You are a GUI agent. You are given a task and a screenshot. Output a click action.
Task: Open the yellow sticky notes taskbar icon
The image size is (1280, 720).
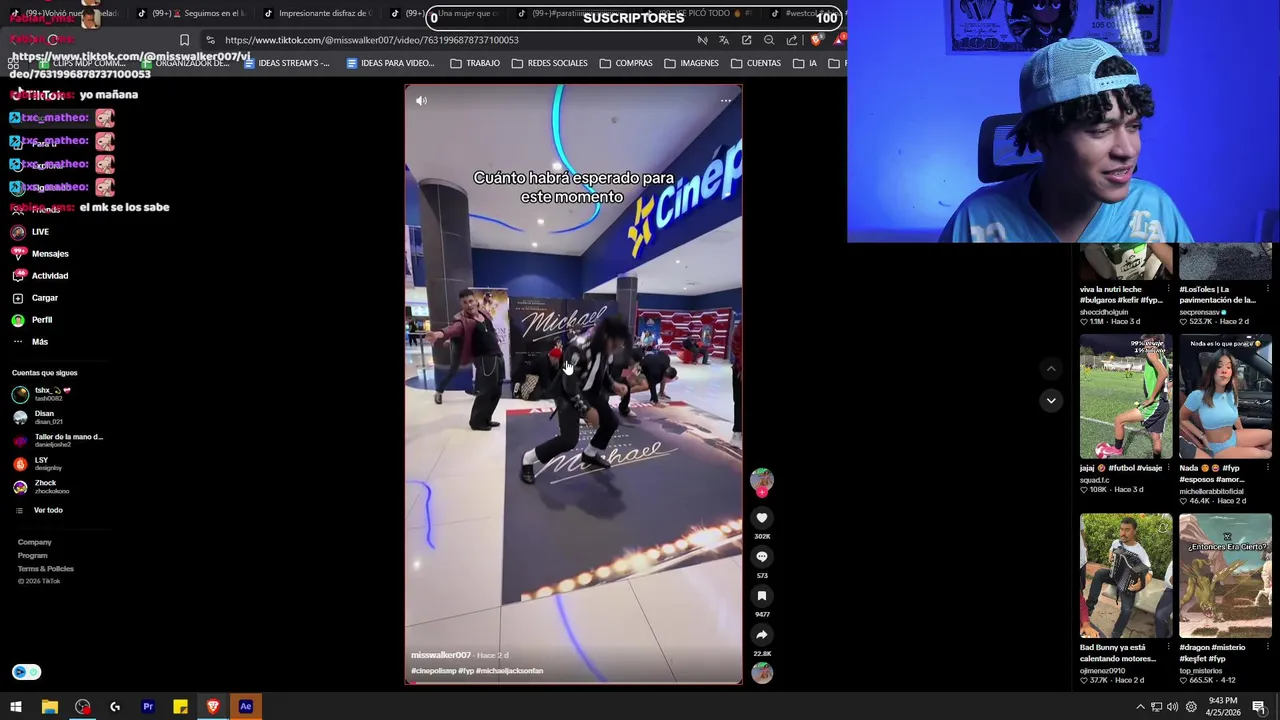(180, 707)
